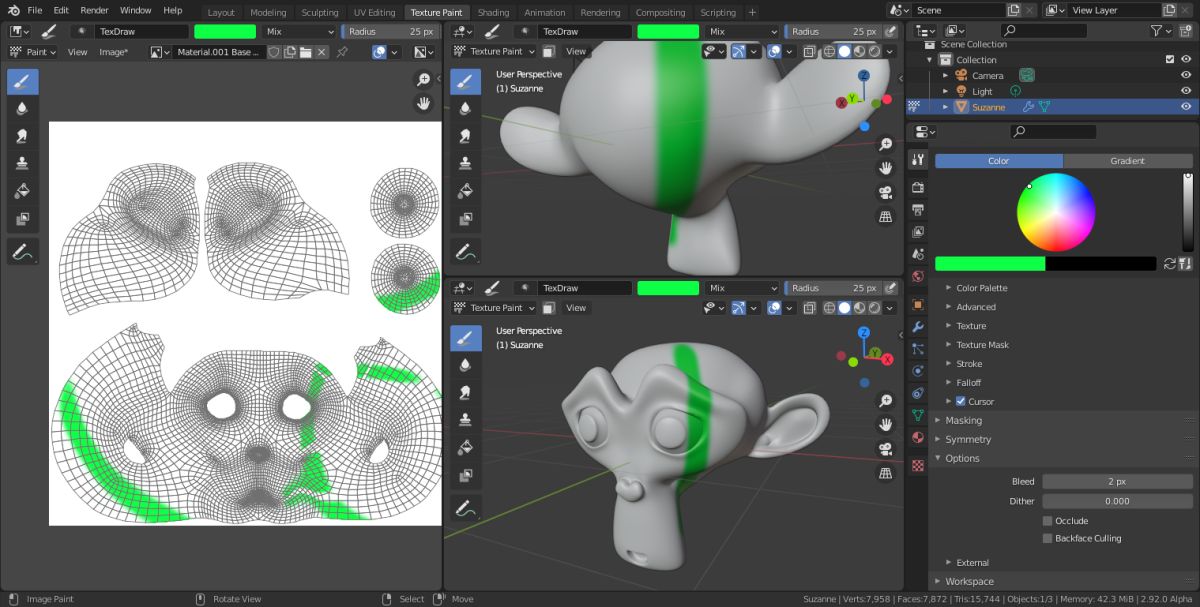Switch to the UV Editing workspace tab
The image size is (1200, 607).
click(374, 12)
